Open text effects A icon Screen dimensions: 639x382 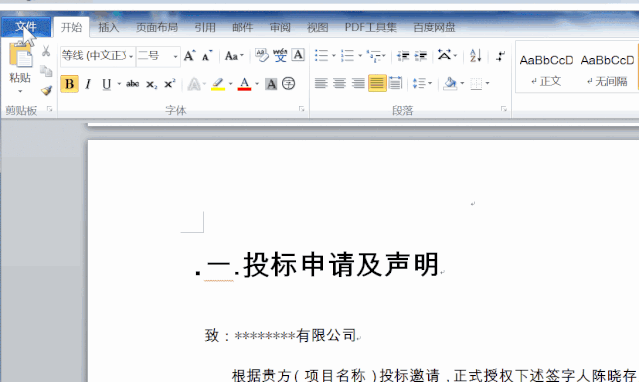pos(194,84)
